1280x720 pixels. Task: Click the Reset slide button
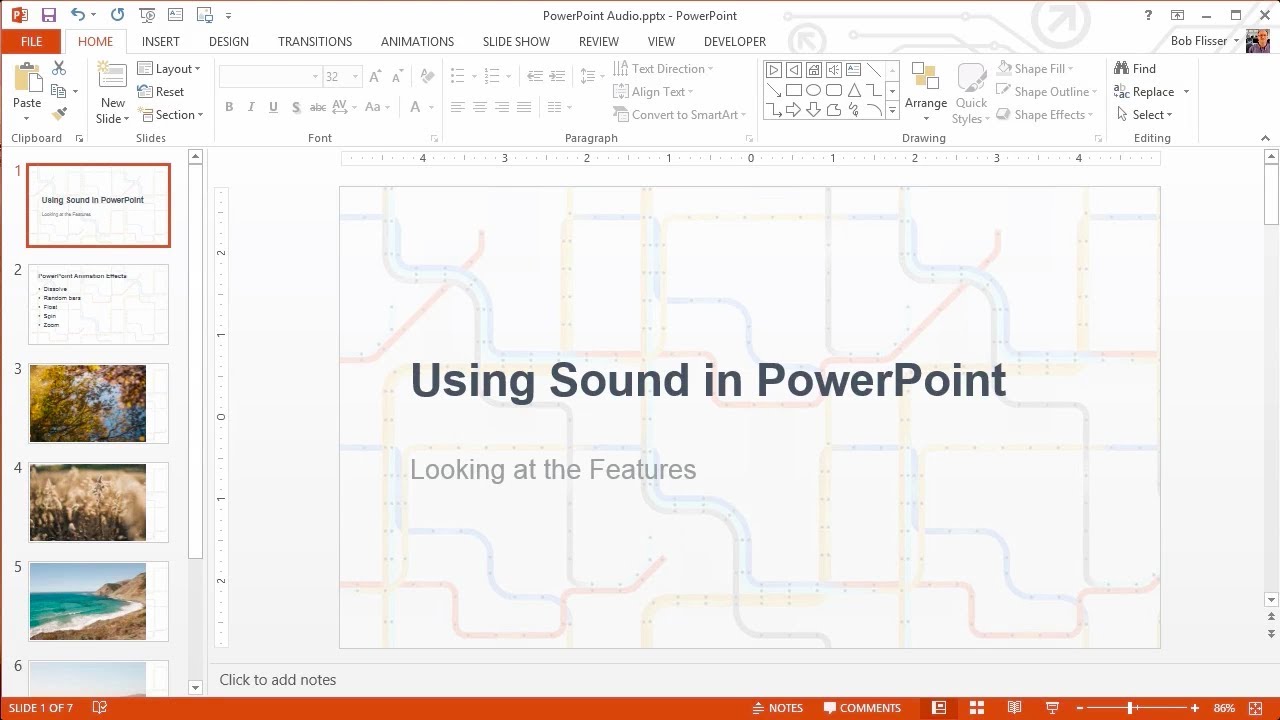[160, 91]
